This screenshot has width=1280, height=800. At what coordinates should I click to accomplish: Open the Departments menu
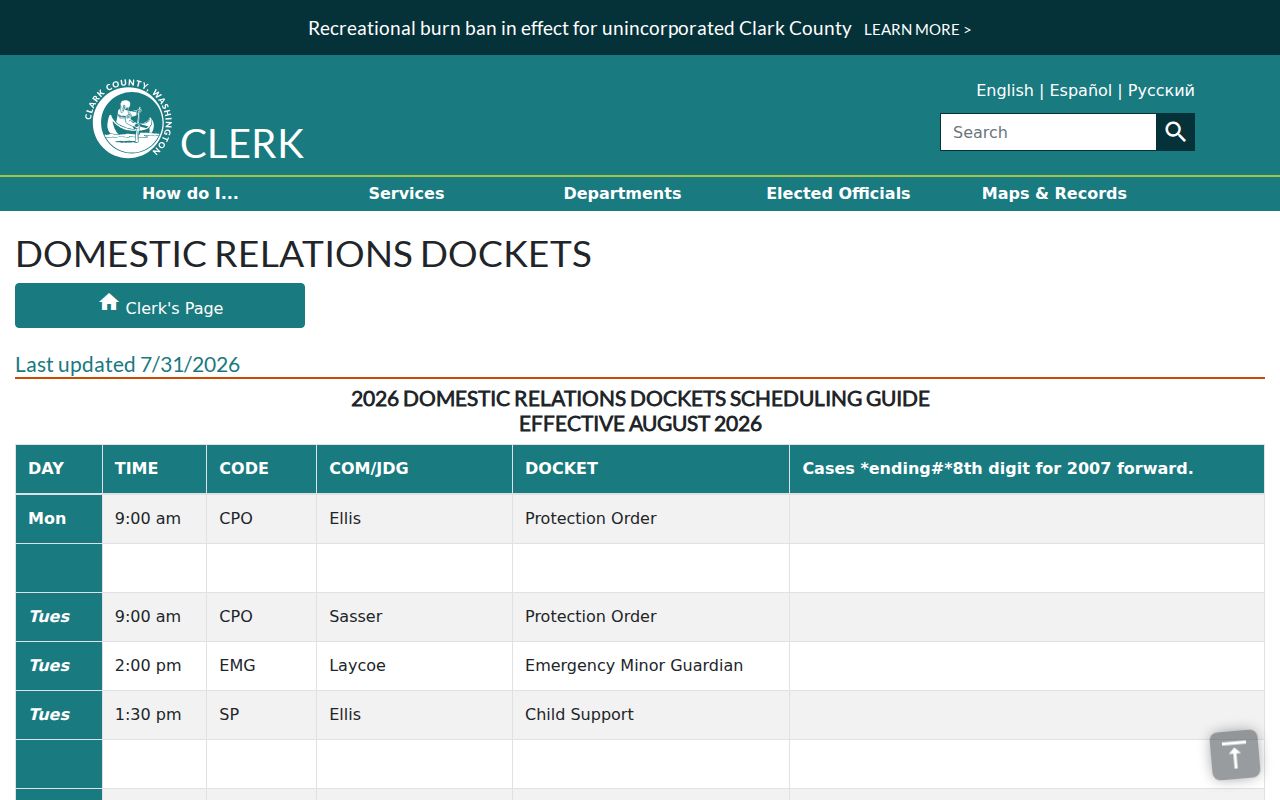click(x=622, y=194)
